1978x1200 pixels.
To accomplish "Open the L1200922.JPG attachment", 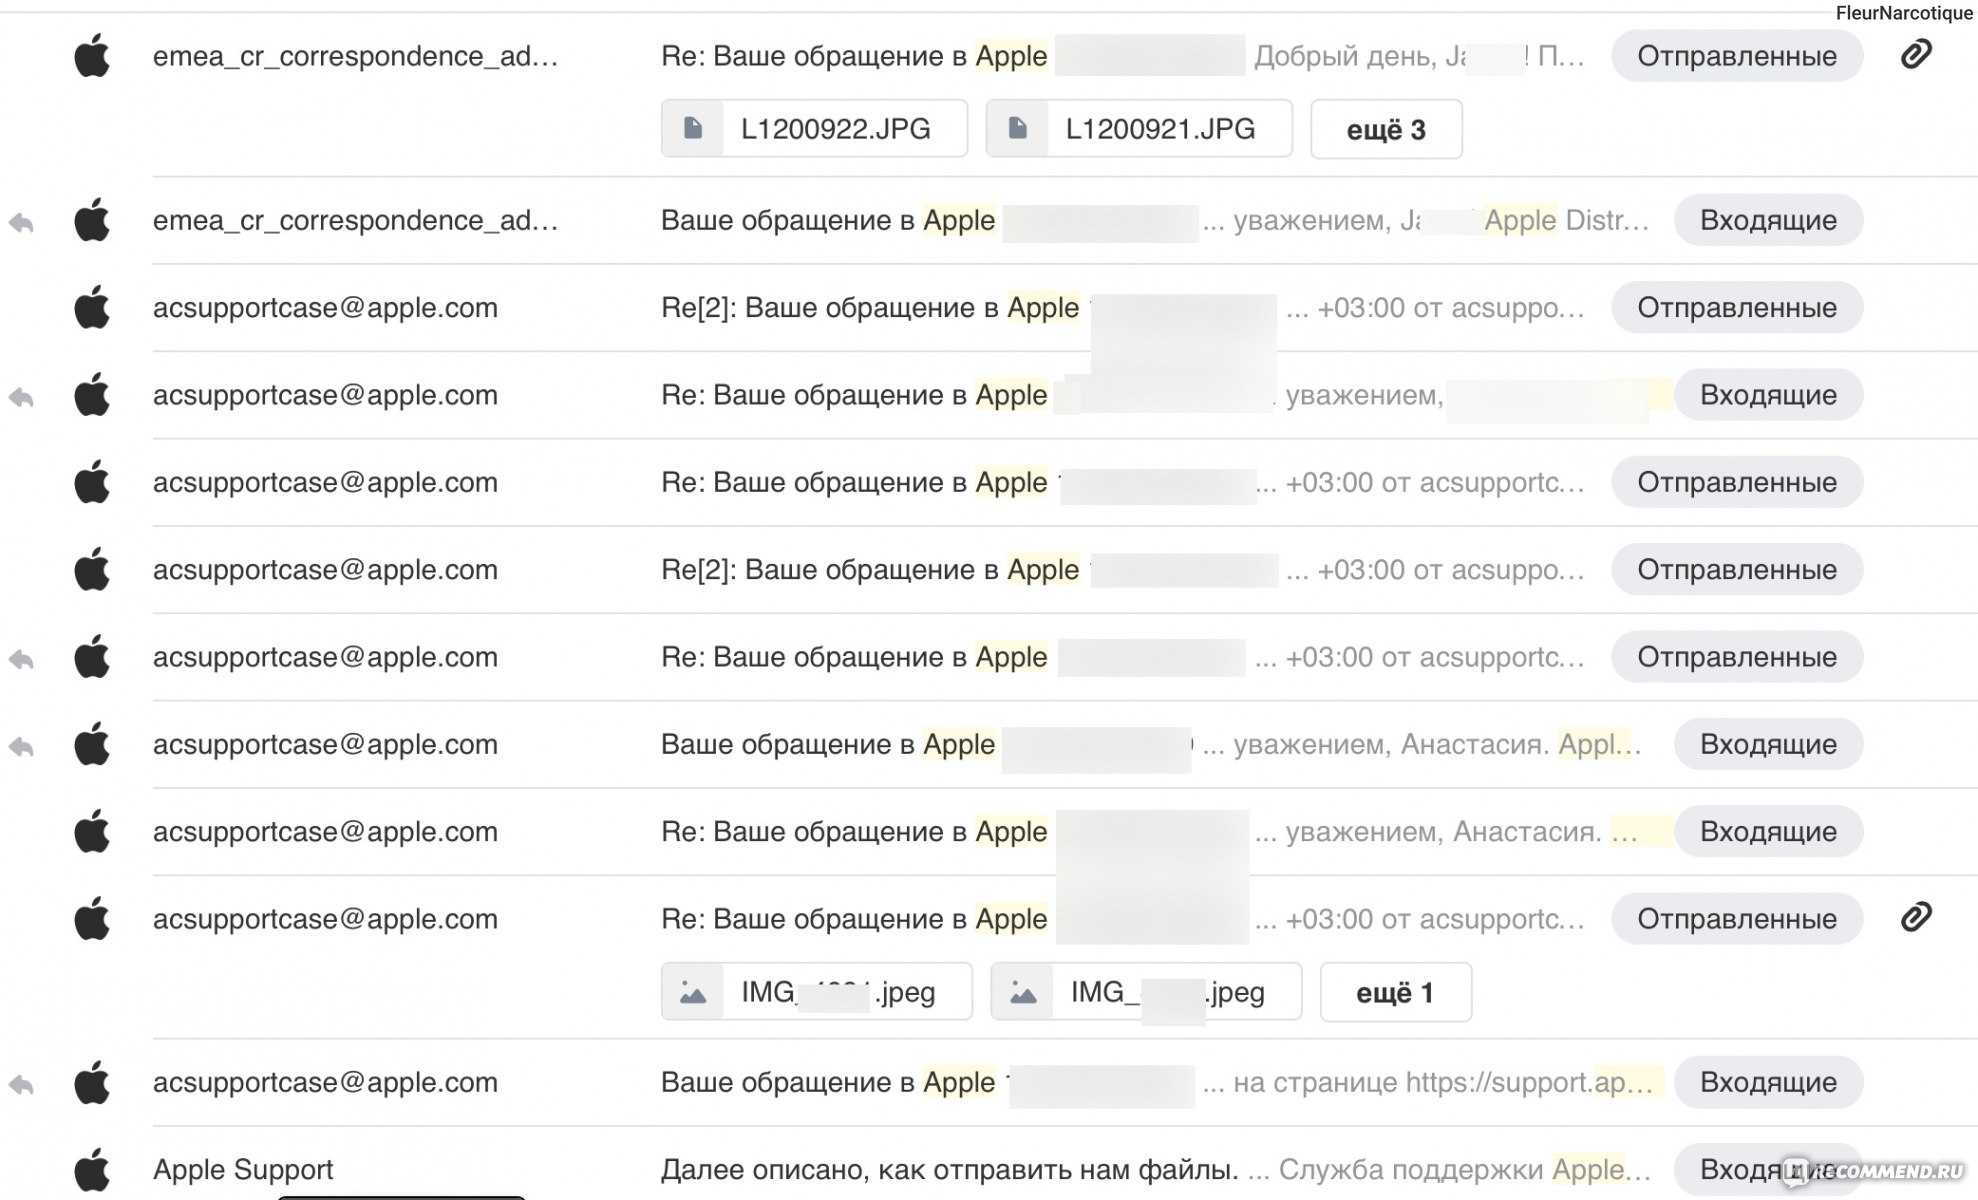I will pos(814,128).
